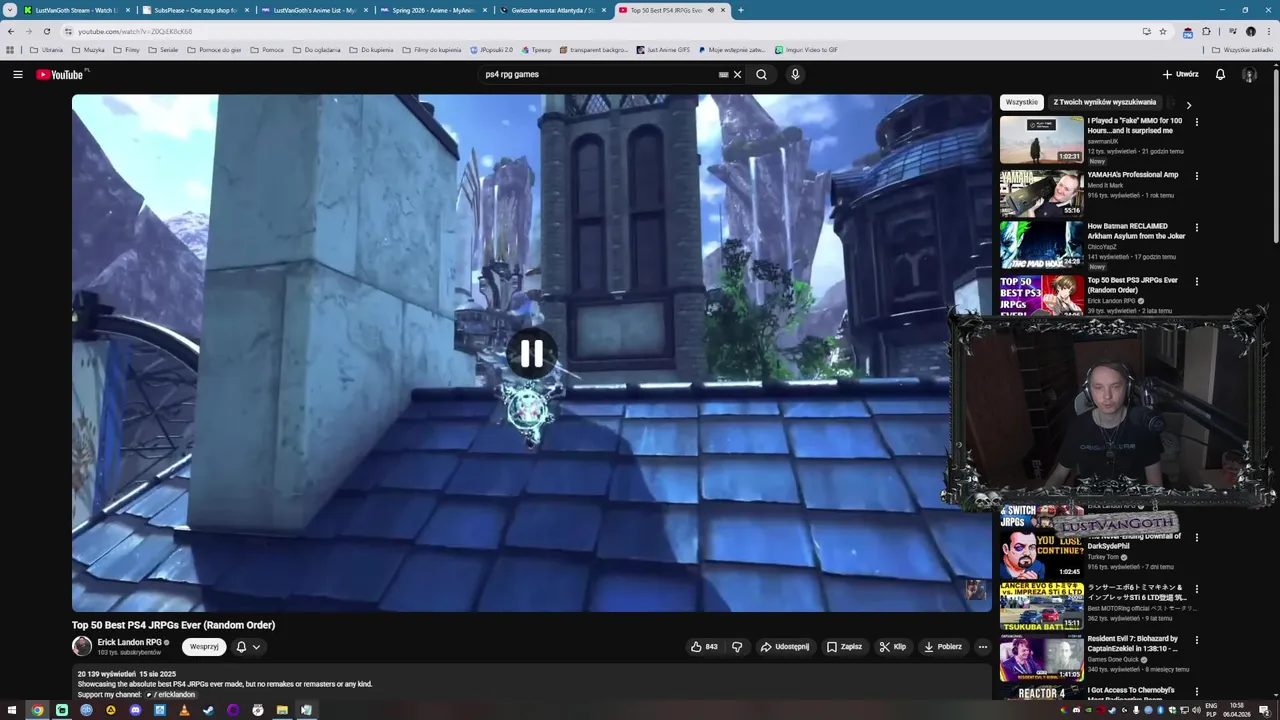
Task: Open Chrome from the taskbar
Action: 37,710
